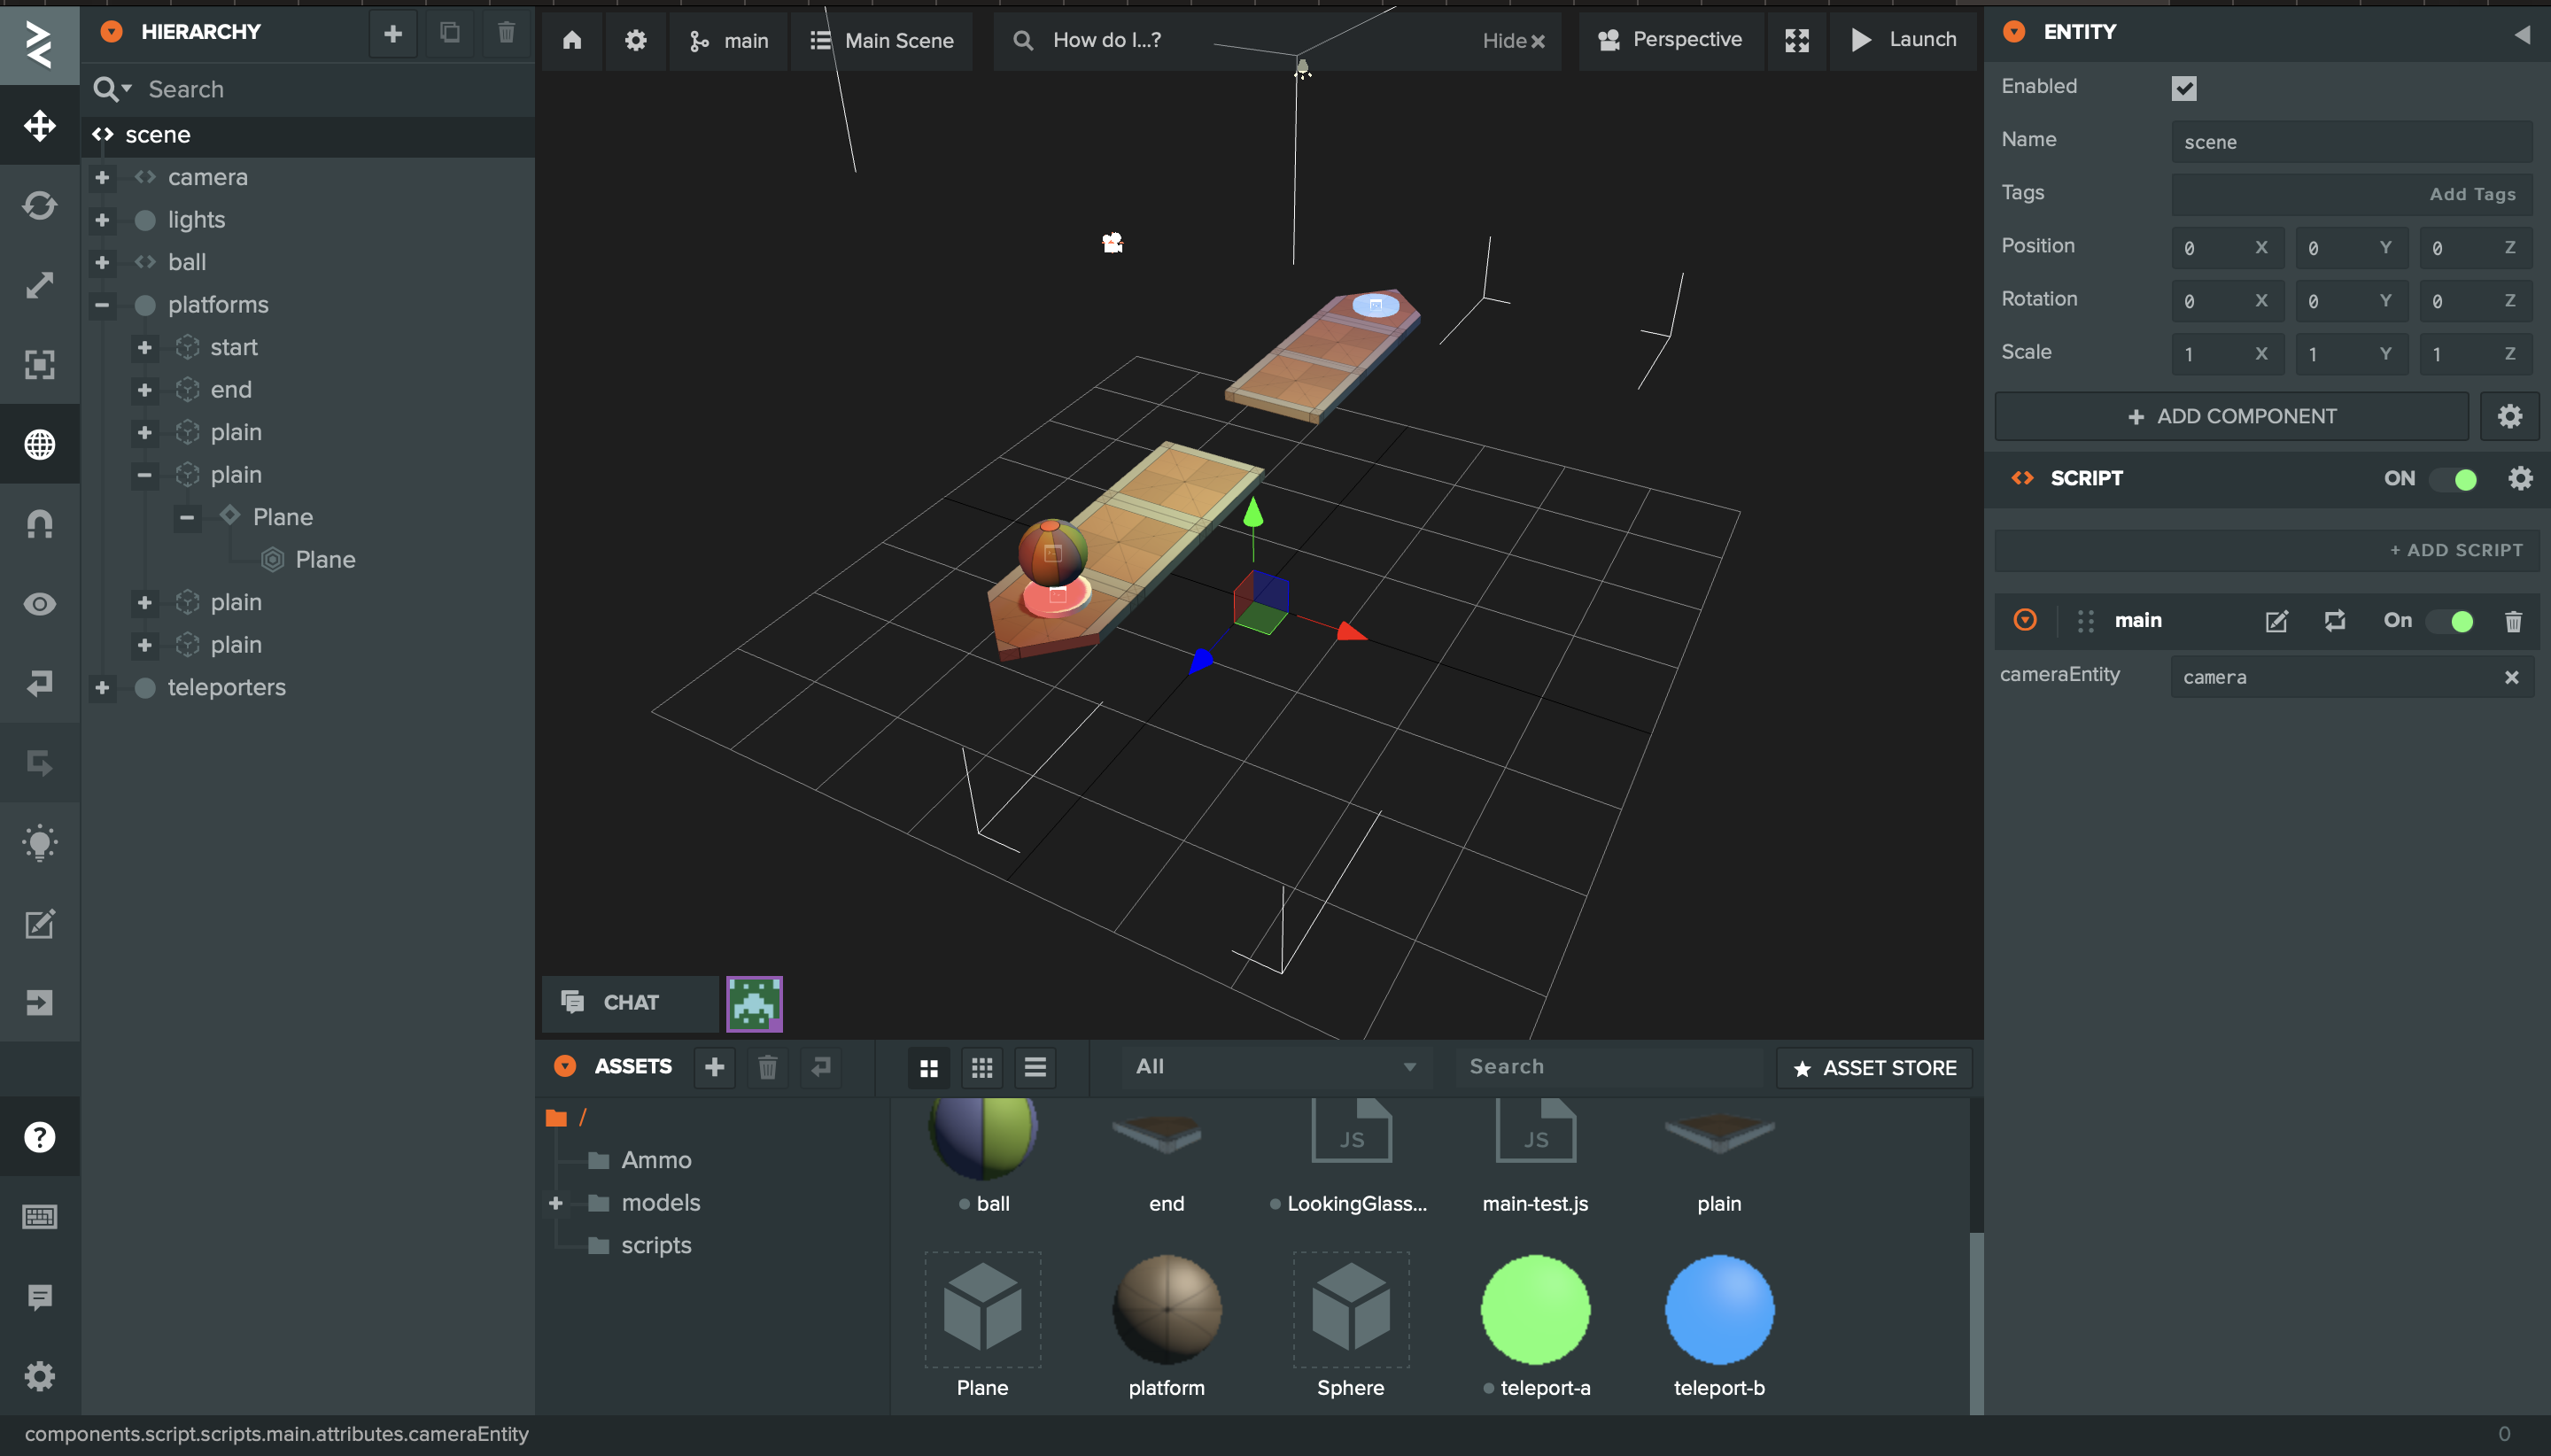
Task: Open the ASSET STORE
Action: click(1874, 1068)
